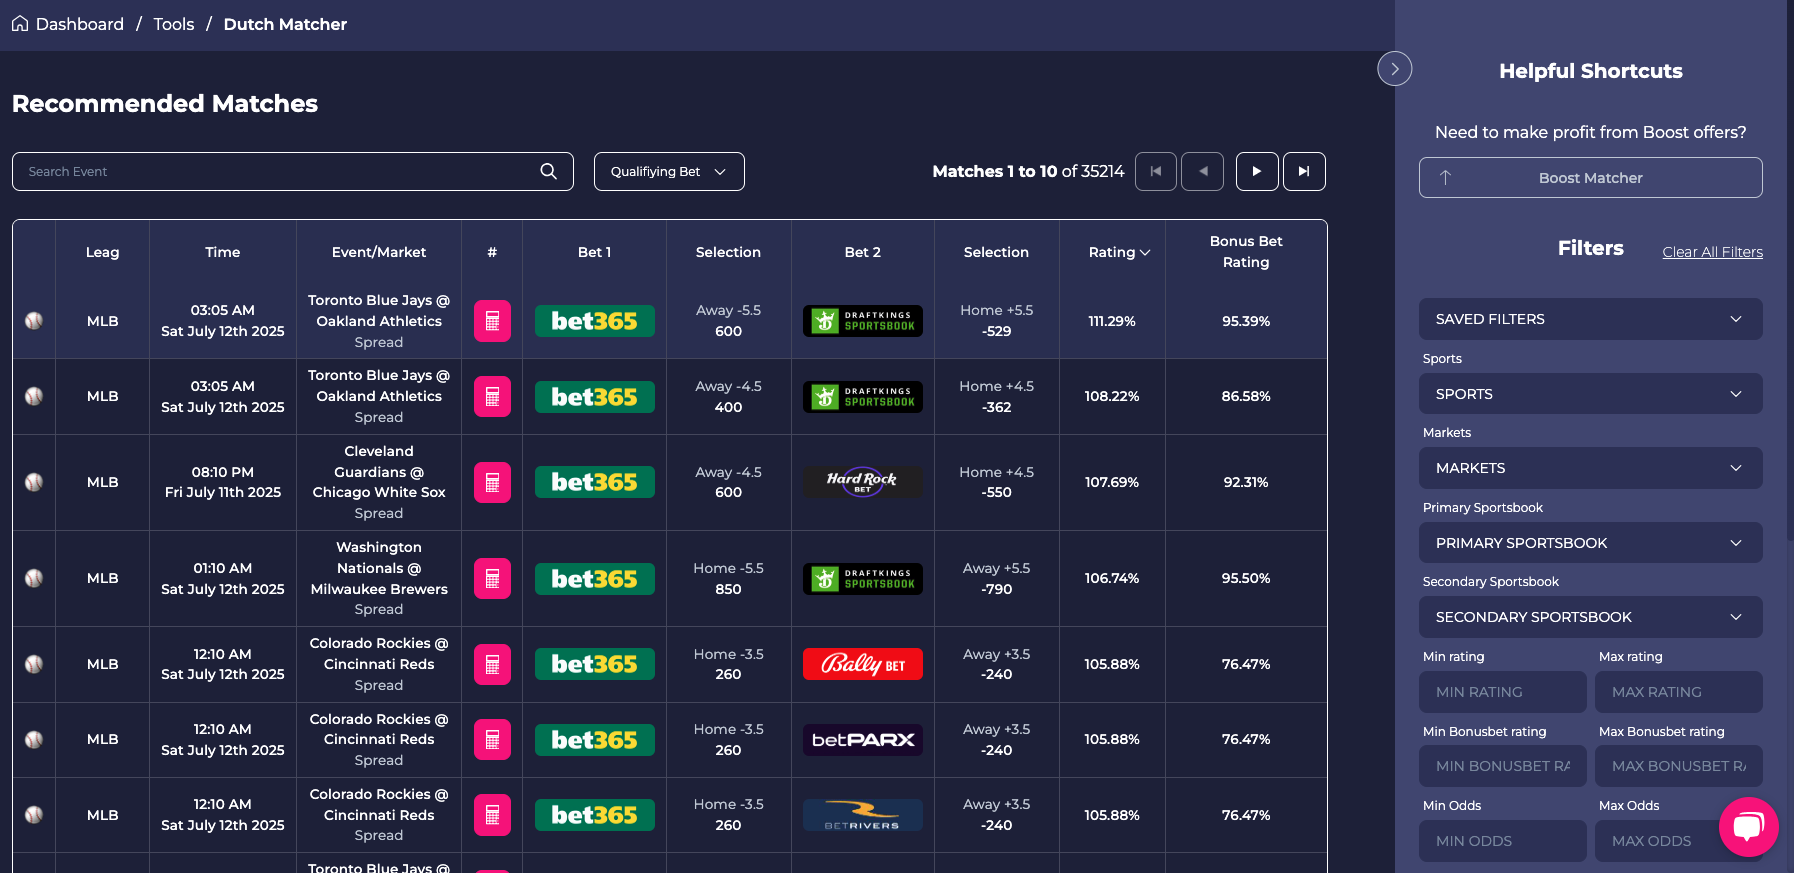
Task: Go to previous page of matches
Action: pyautogui.click(x=1203, y=171)
